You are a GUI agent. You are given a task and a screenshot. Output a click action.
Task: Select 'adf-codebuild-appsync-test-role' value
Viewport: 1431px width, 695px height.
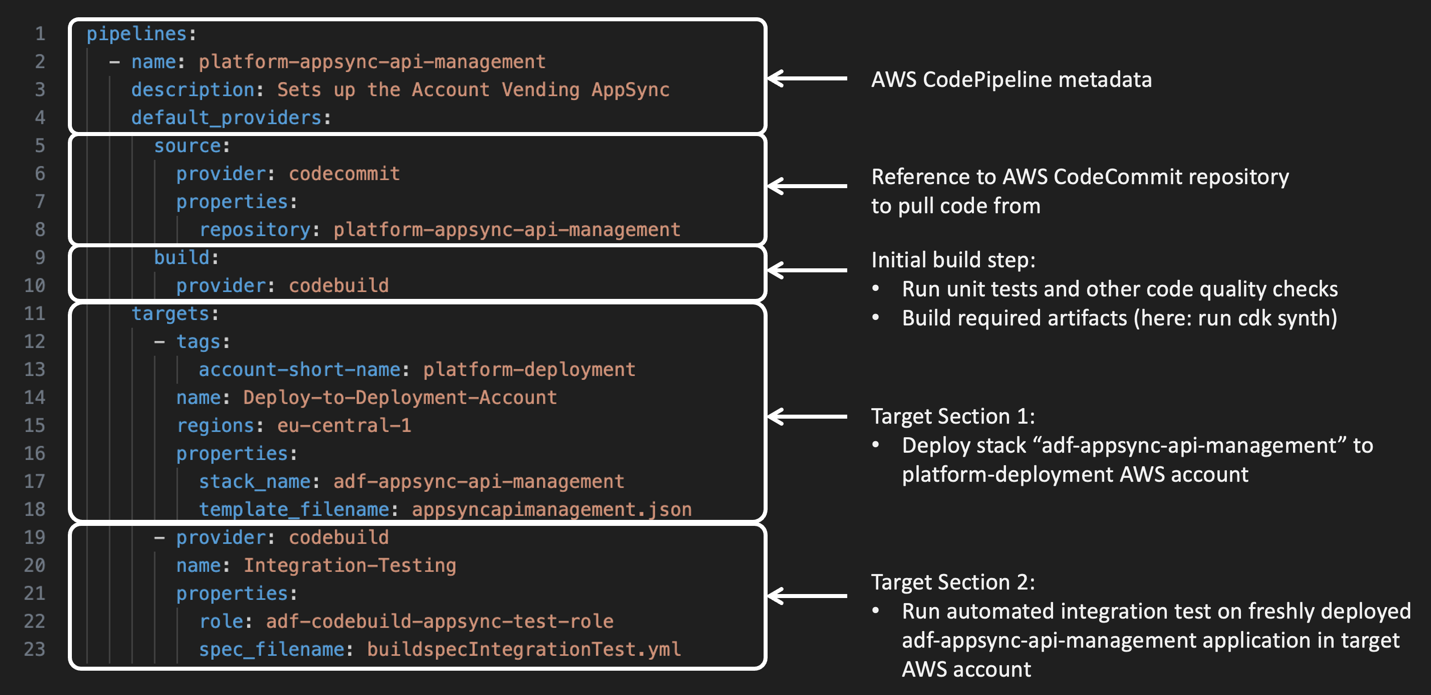click(x=440, y=622)
